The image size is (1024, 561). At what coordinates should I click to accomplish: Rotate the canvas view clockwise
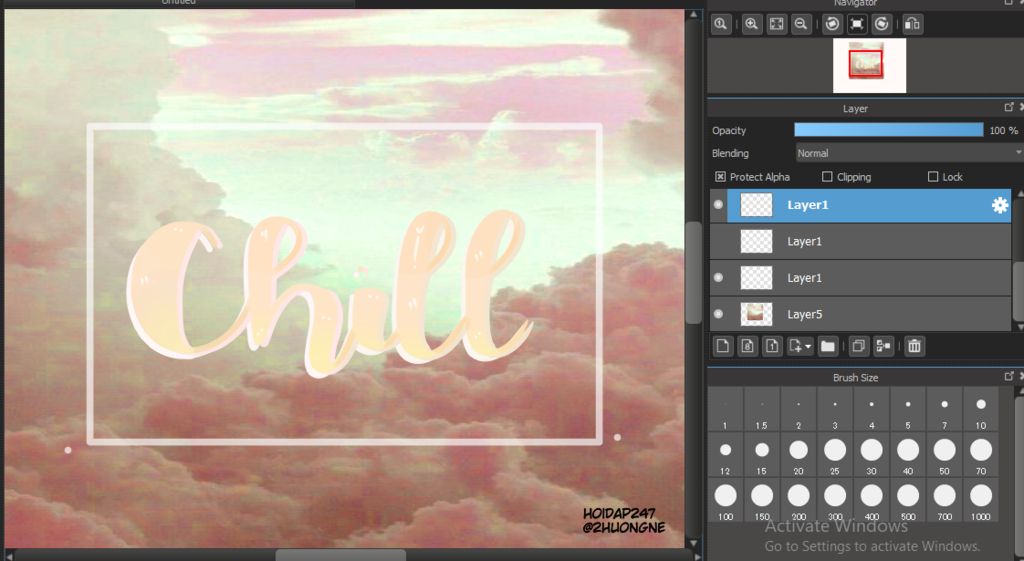click(x=882, y=24)
